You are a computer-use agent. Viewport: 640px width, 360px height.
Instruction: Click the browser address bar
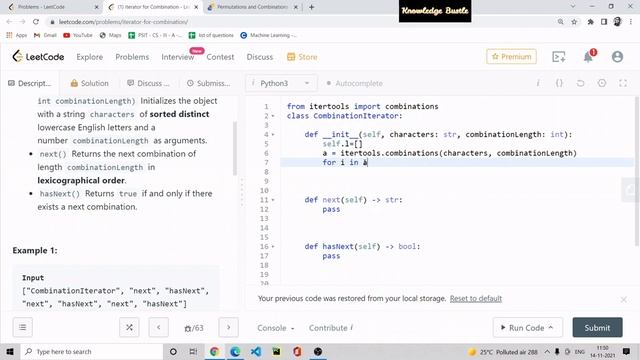[x=302, y=22]
